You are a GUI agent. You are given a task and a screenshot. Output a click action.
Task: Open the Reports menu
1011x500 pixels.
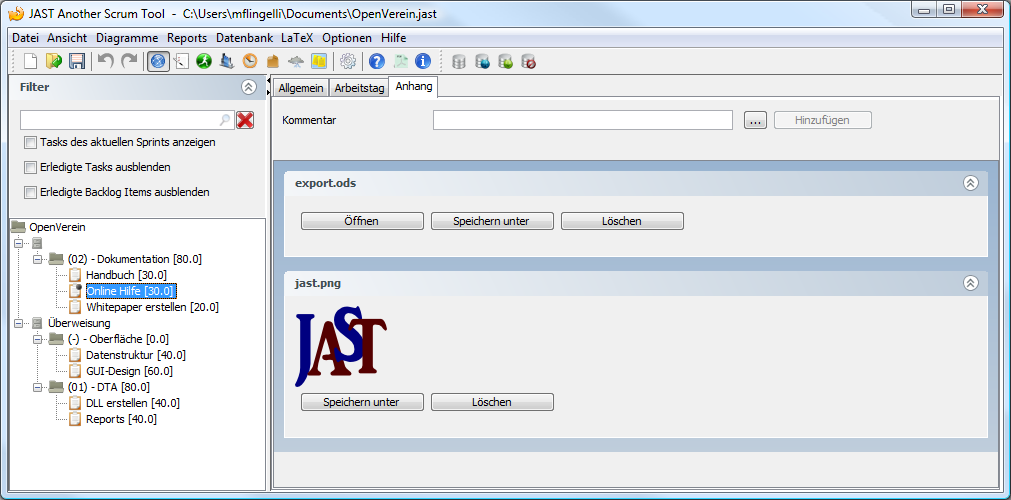coord(187,37)
